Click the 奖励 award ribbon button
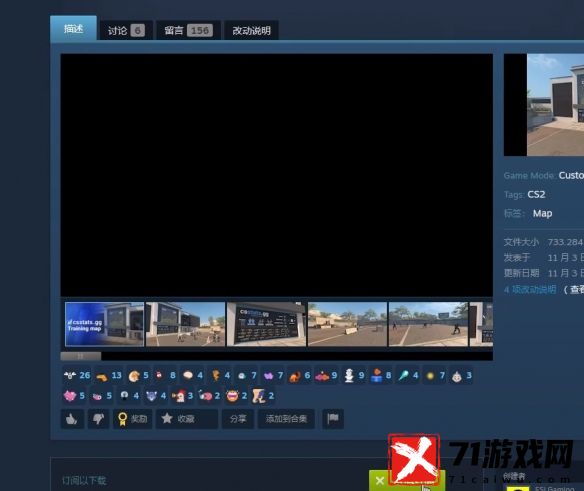The width and height of the screenshot is (584, 491). pos(133,419)
